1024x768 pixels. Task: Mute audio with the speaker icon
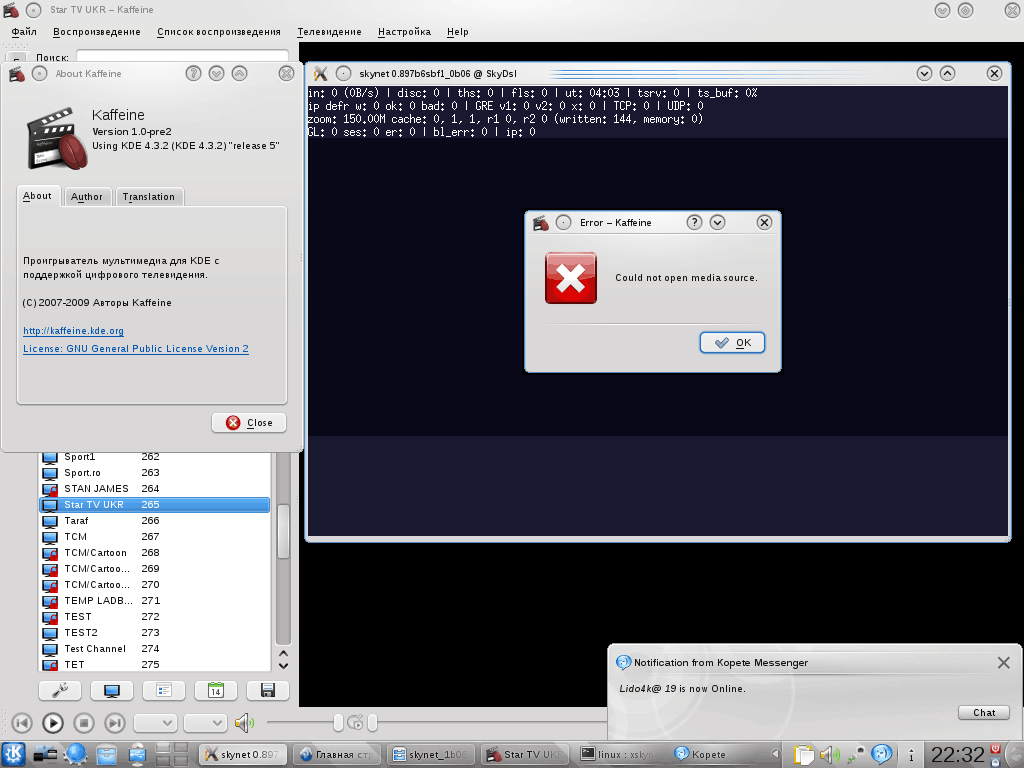pos(244,723)
